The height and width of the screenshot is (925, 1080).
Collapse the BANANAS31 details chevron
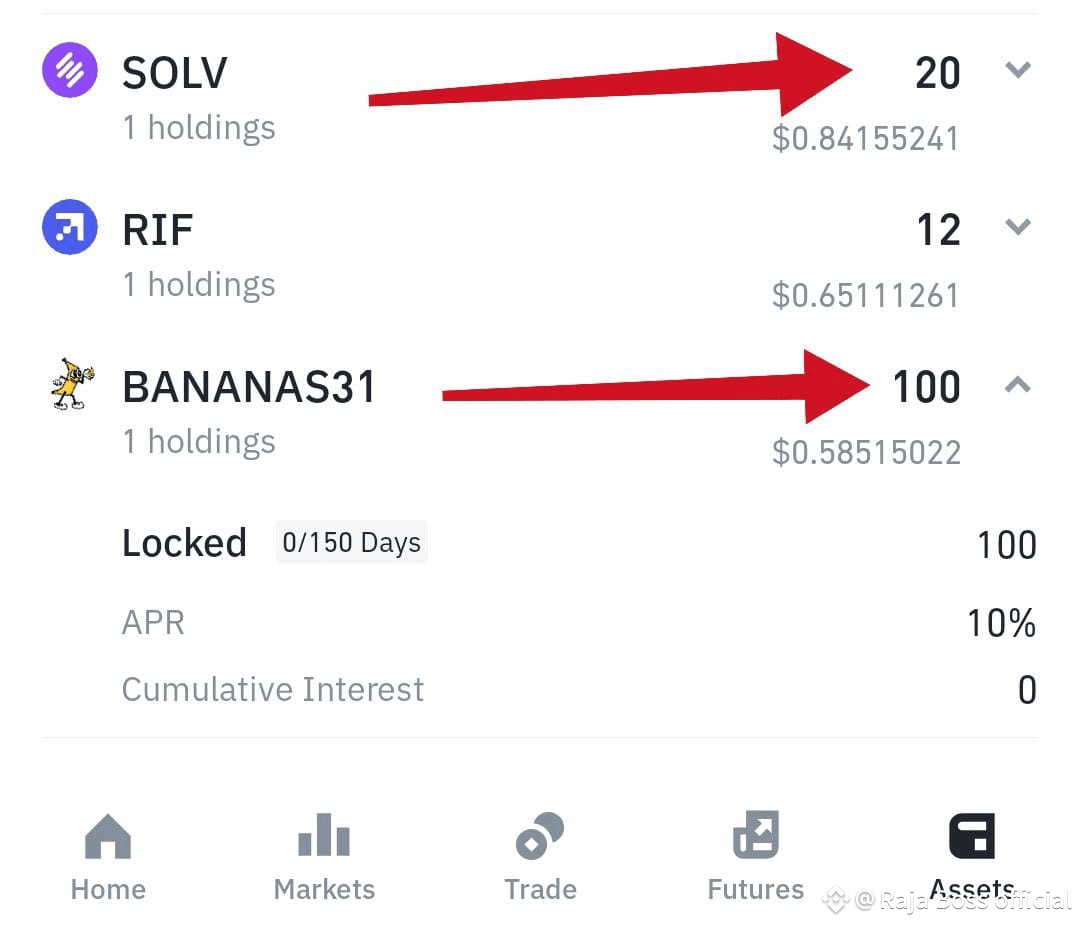point(1018,384)
